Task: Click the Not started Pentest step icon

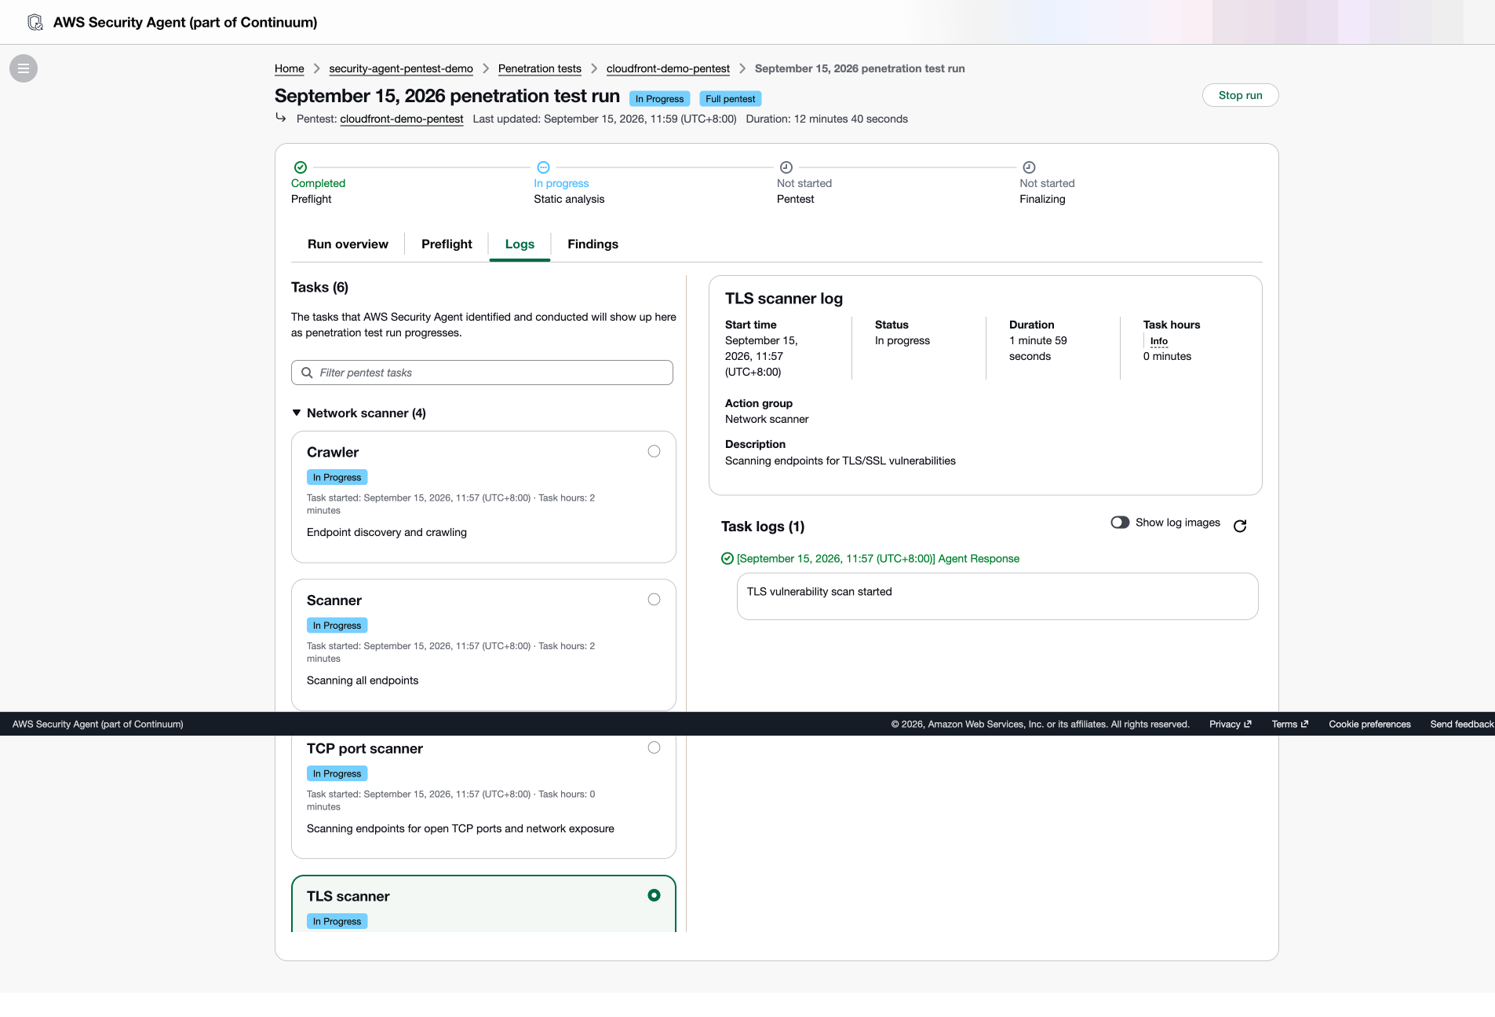Action: point(786,167)
